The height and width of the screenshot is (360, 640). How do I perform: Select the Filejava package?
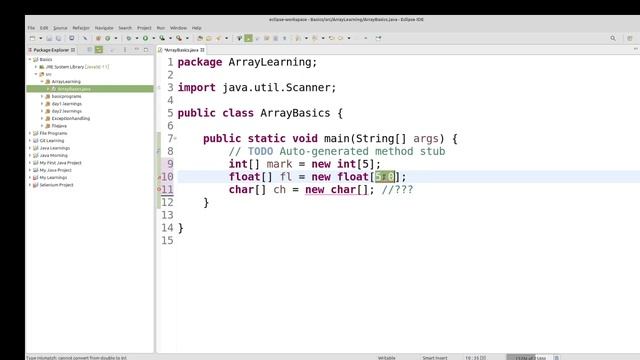[59, 126]
